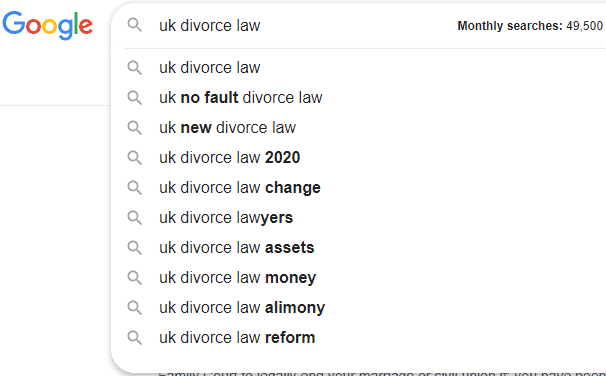606x376 pixels.
Task: Select suggestion 'uk divorce law change'
Action: 358,187
